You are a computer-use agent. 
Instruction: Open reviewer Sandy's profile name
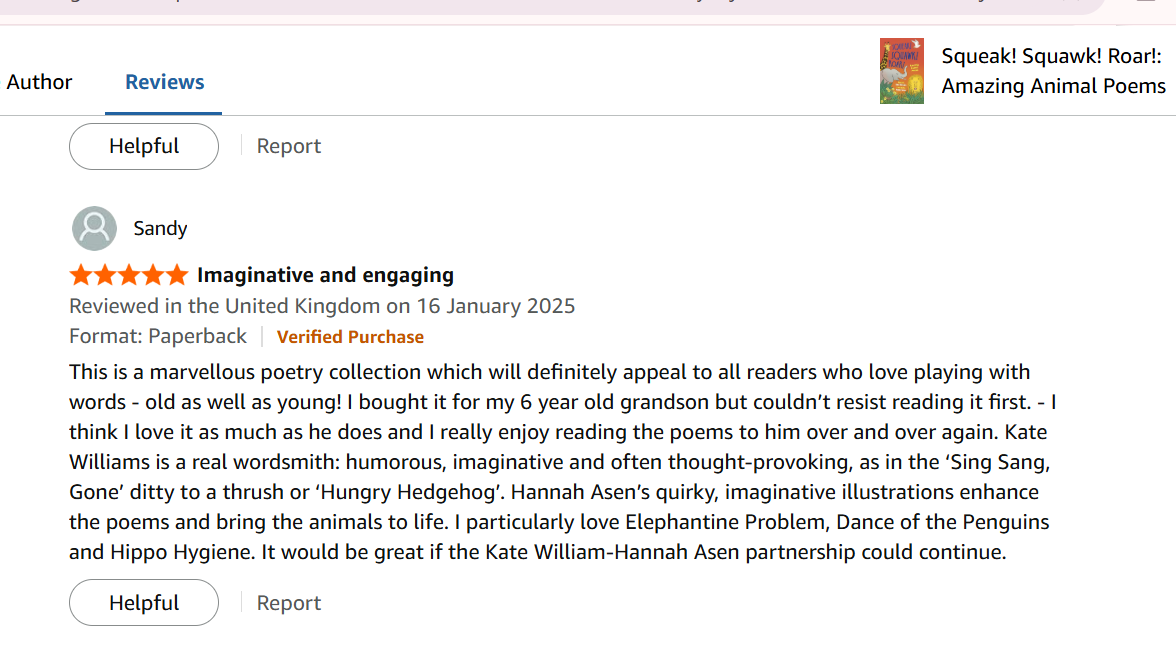tap(160, 228)
